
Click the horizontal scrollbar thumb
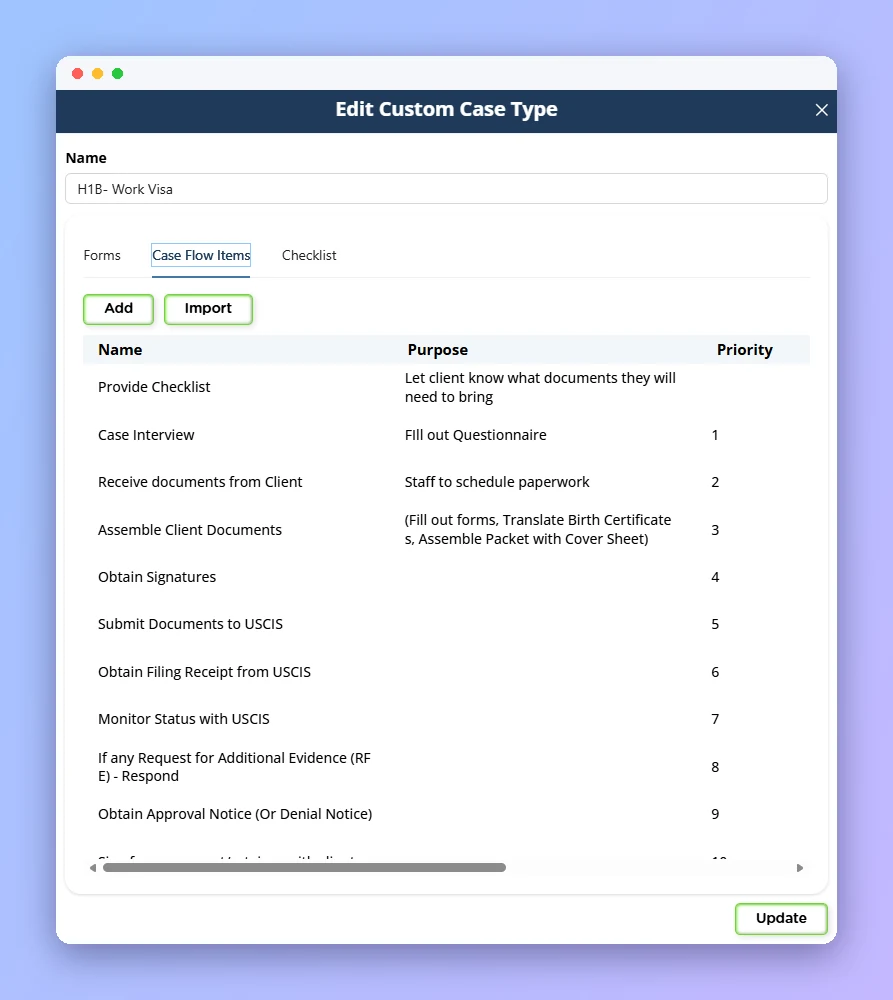pyautogui.click(x=304, y=867)
